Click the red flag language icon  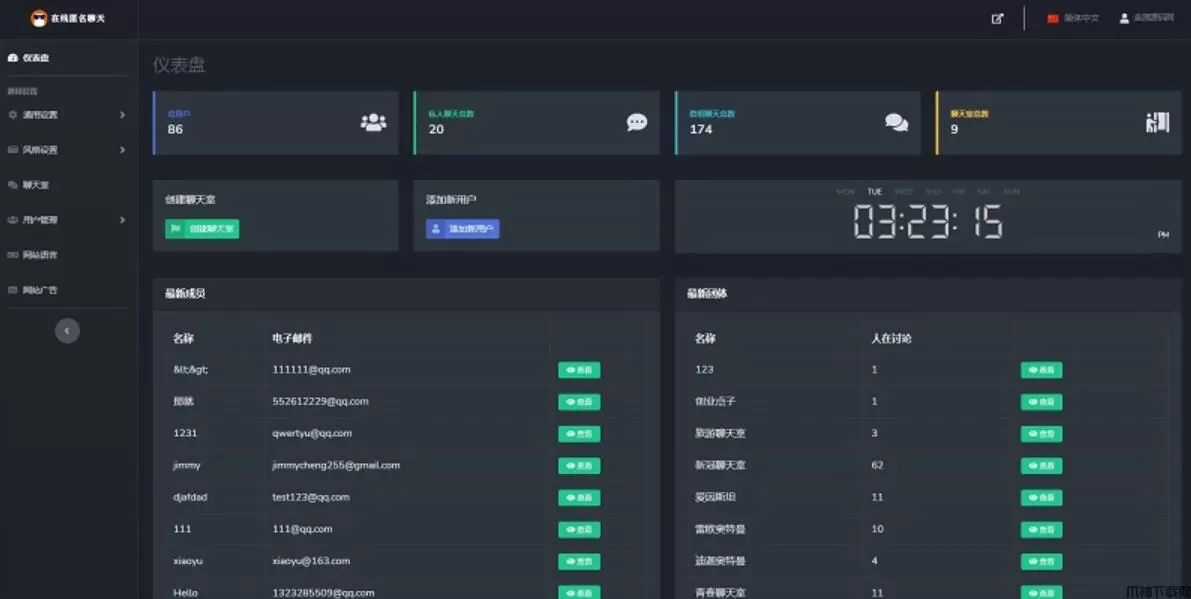(1052, 18)
